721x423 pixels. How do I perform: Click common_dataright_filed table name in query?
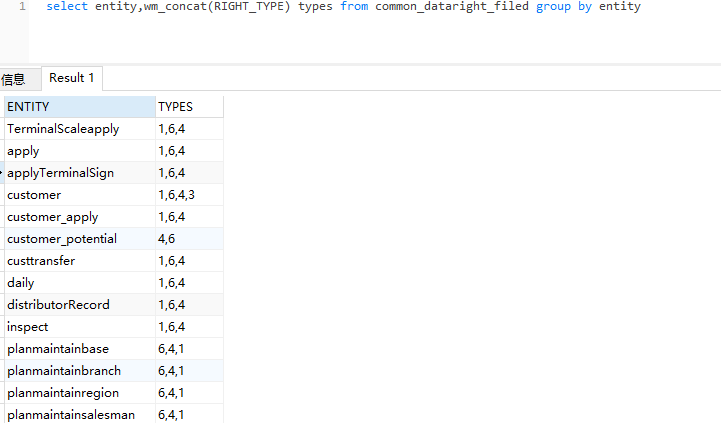click(452, 6)
